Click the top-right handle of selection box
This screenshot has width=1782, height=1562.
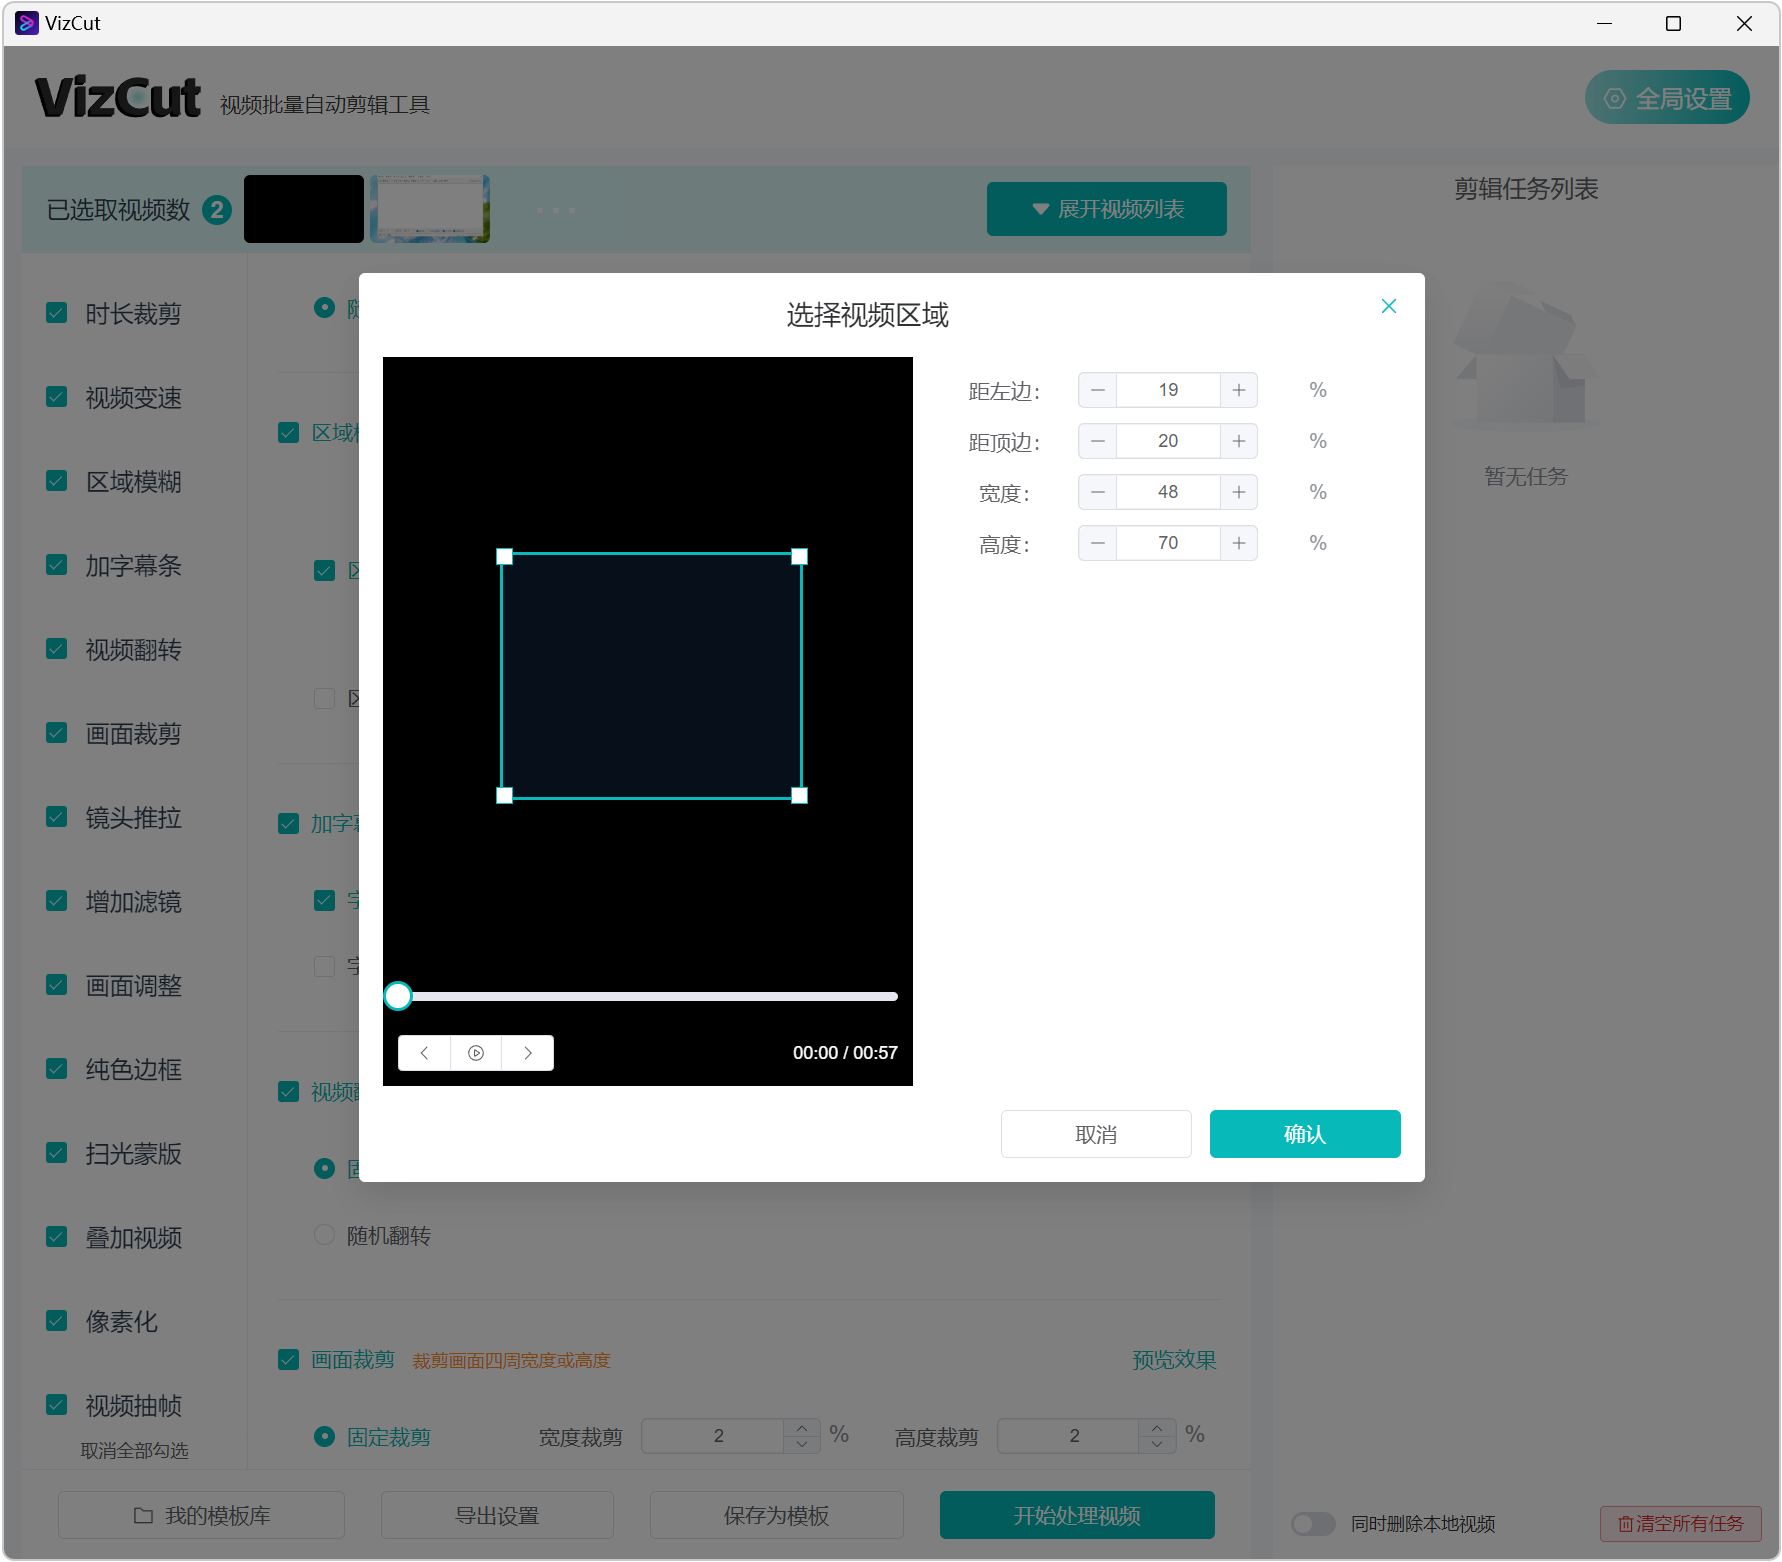799,557
